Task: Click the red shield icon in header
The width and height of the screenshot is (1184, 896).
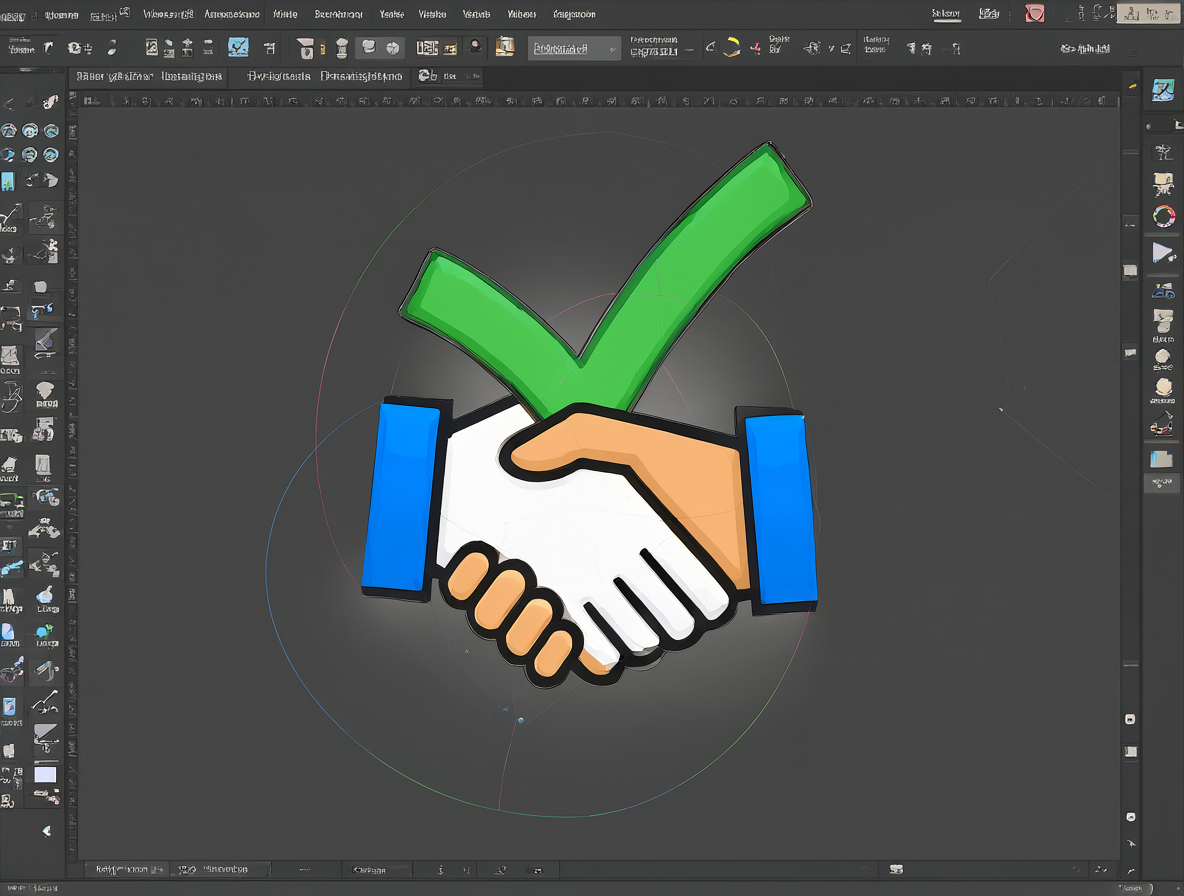Action: tap(1034, 14)
